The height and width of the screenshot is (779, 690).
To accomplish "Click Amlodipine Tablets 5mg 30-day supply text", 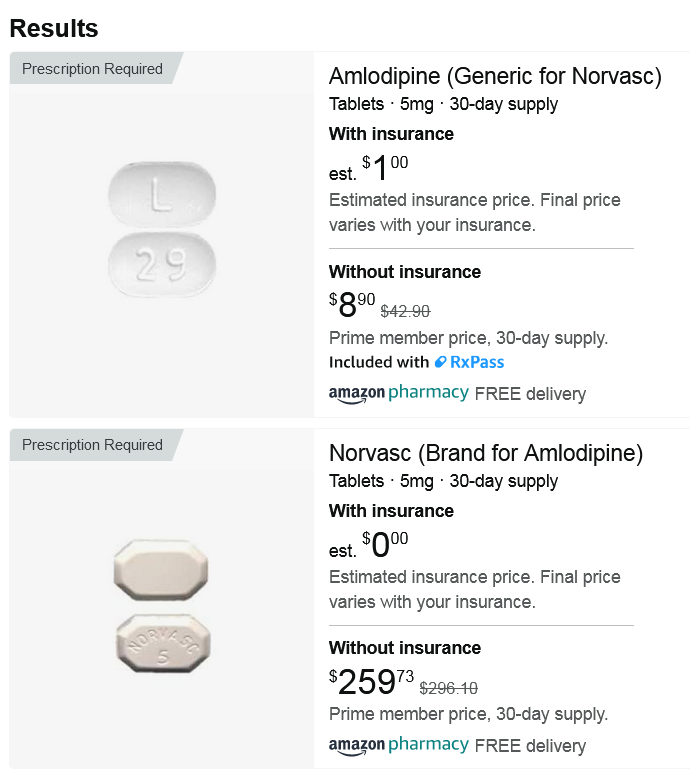I will coord(443,104).
